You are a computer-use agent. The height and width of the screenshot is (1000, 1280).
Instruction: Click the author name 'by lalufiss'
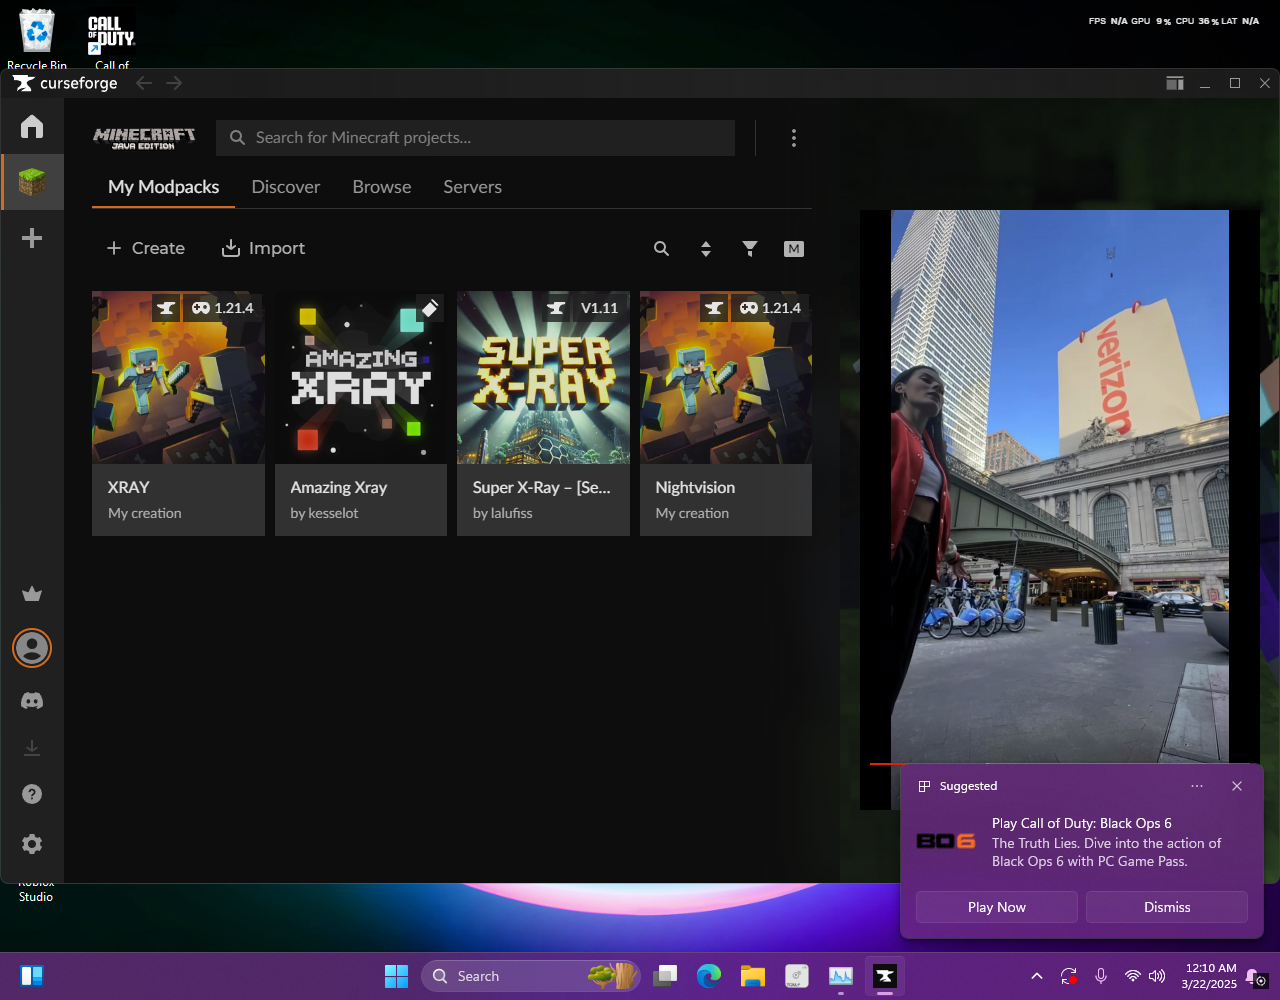[x=503, y=513]
